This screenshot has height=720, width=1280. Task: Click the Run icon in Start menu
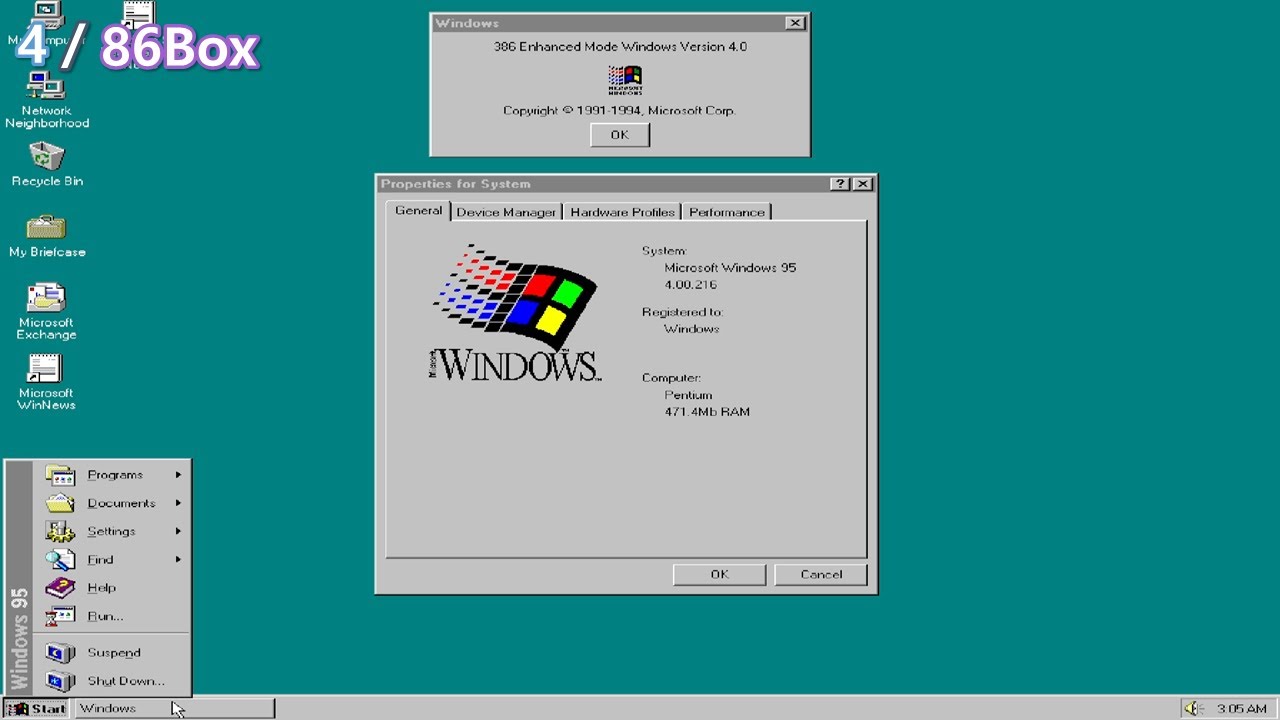click(x=60, y=616)
